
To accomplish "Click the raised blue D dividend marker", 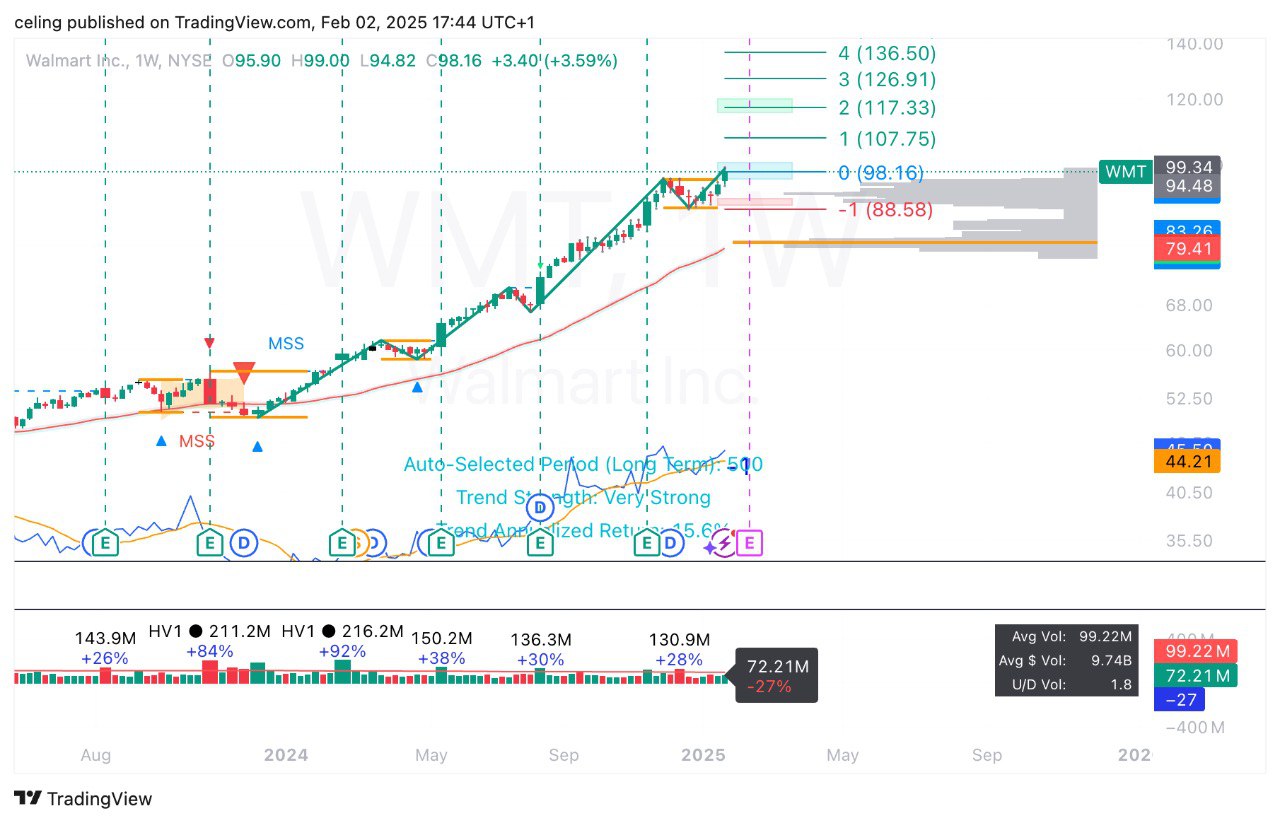I will [540, 507].
